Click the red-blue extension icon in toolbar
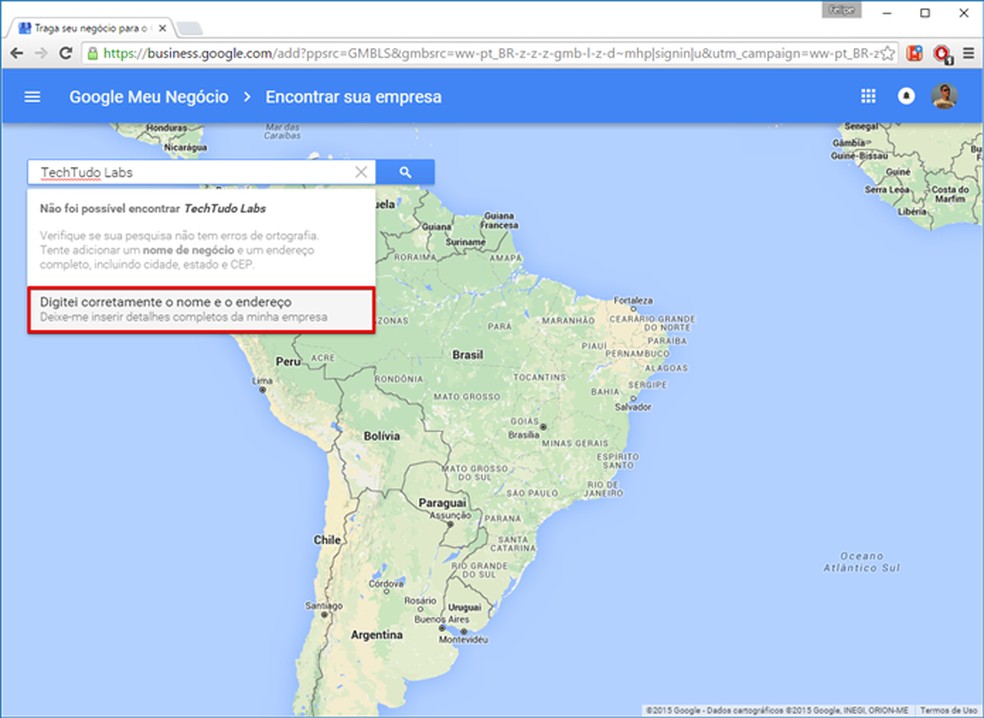Viewport: 984px width, 718px height. (914, 53)
